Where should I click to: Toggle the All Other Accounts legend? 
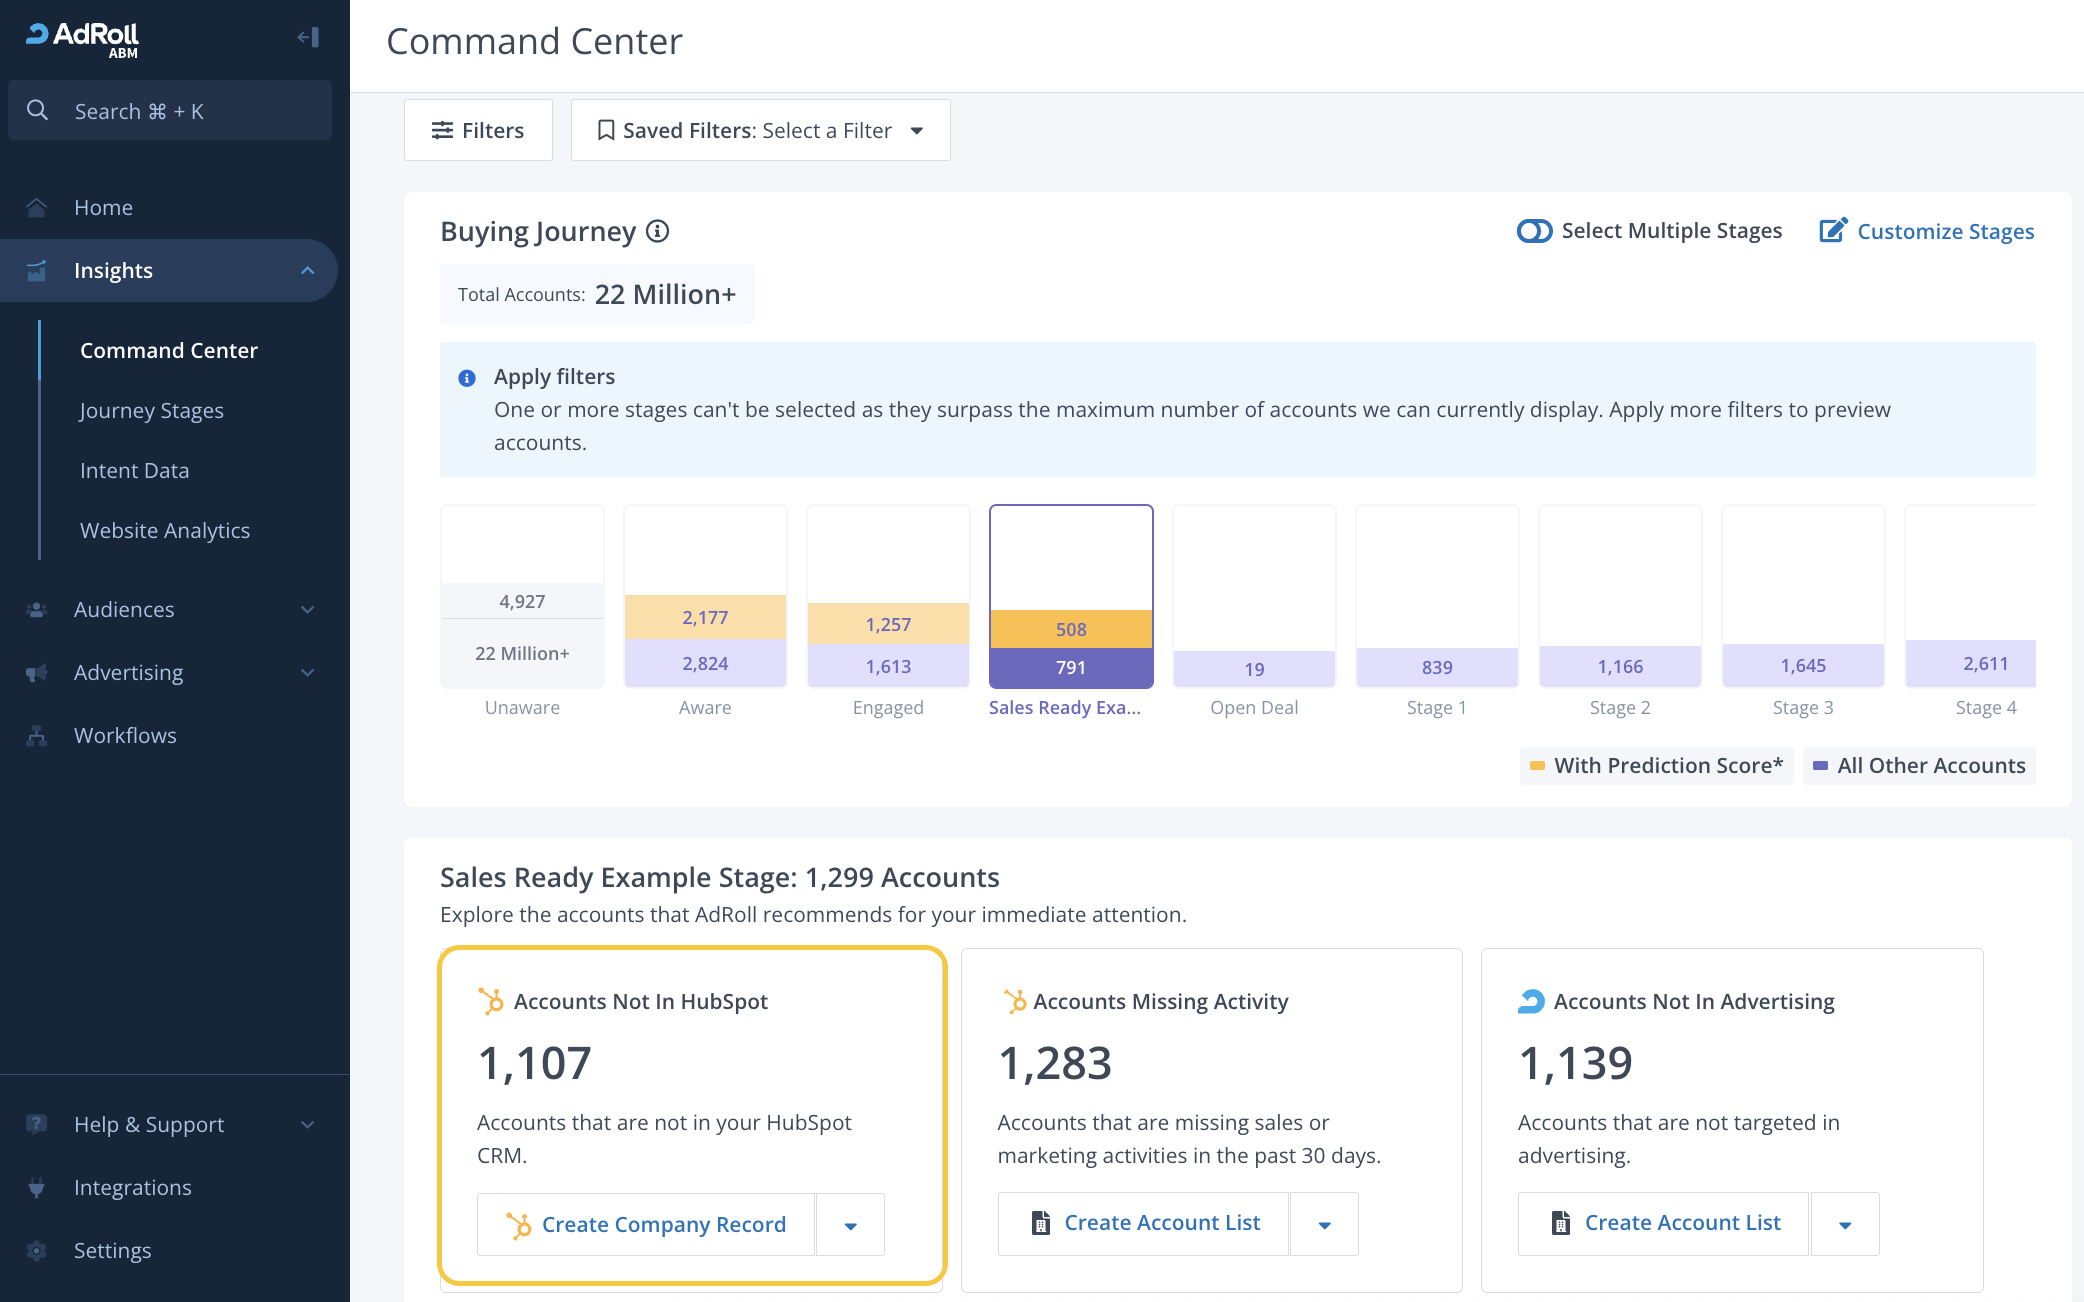[1919, 766]
